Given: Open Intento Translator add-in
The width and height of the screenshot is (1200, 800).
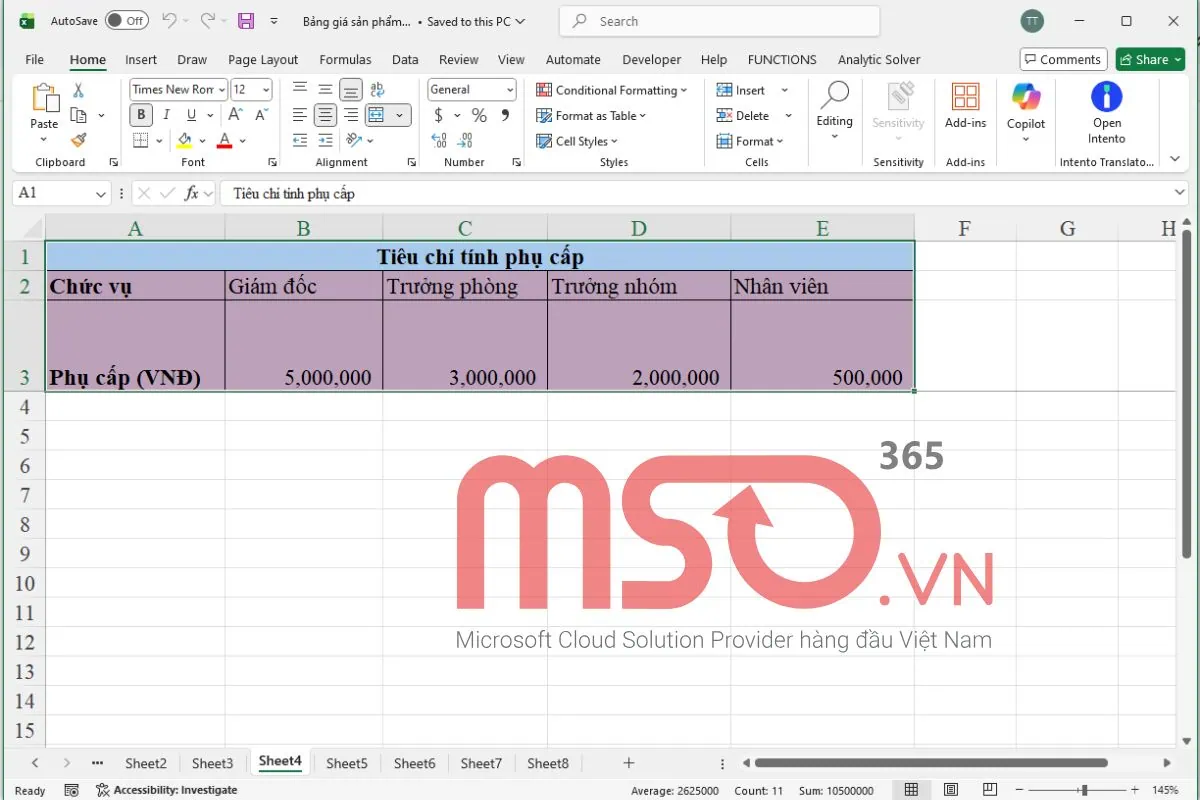Looking at the screenshot, I should pyautogui.click(x=1106, y=110).
